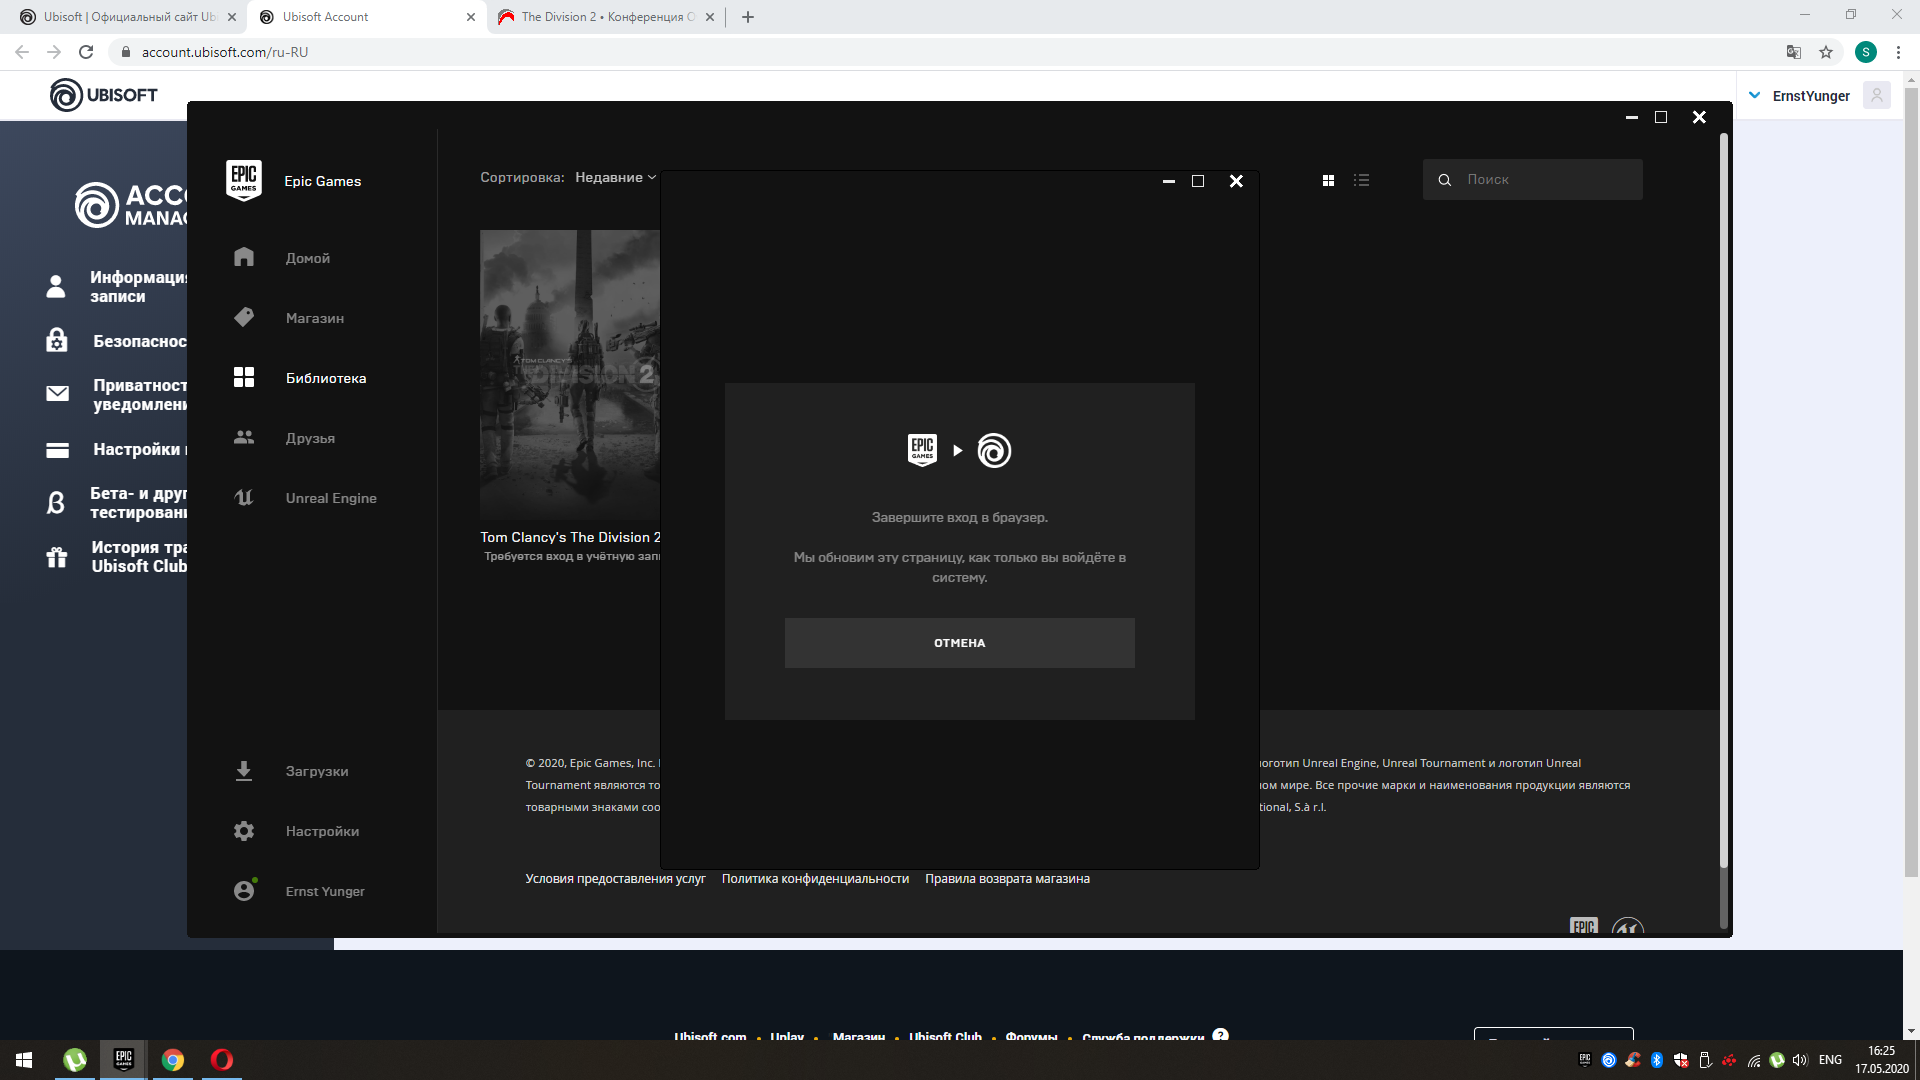Screen dimensions: 1920x1080
Task: Open Chrome three-dot menu
Action: (x=1898, y=52)
